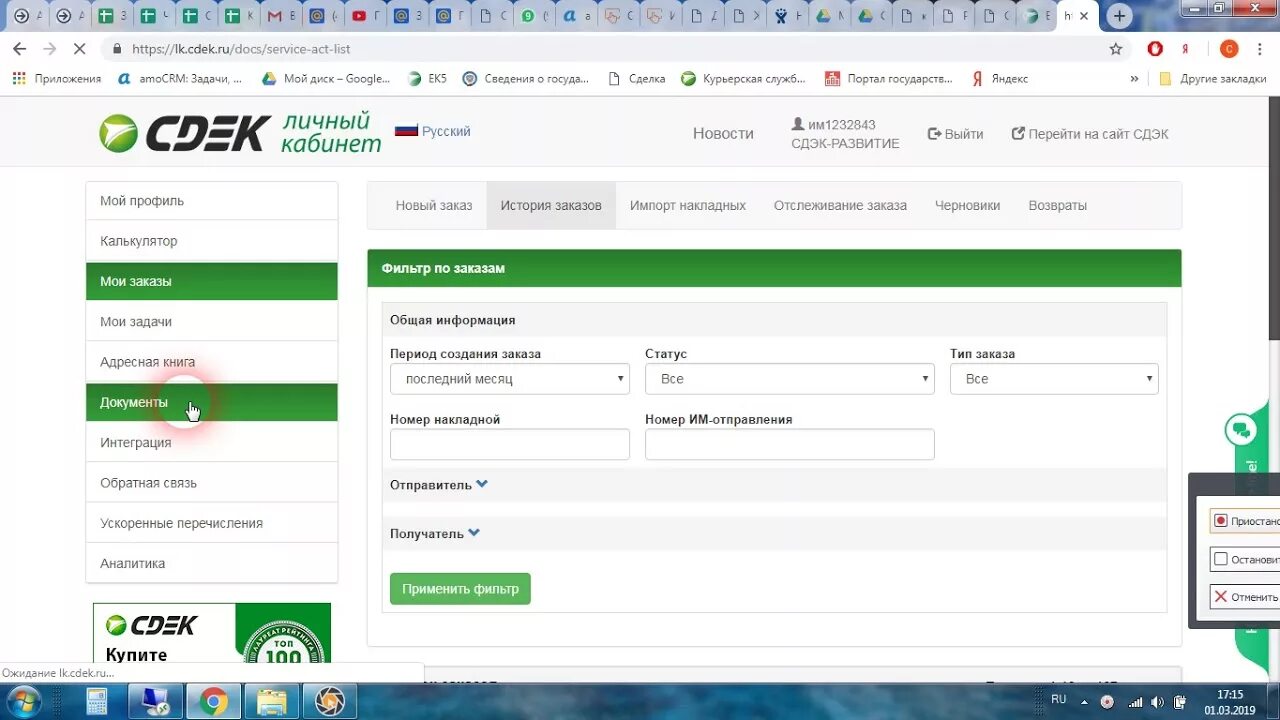This screenshot has width=1280, height=720.
Task: Cancel recording with Отменить
Action: coord(1244,597)
